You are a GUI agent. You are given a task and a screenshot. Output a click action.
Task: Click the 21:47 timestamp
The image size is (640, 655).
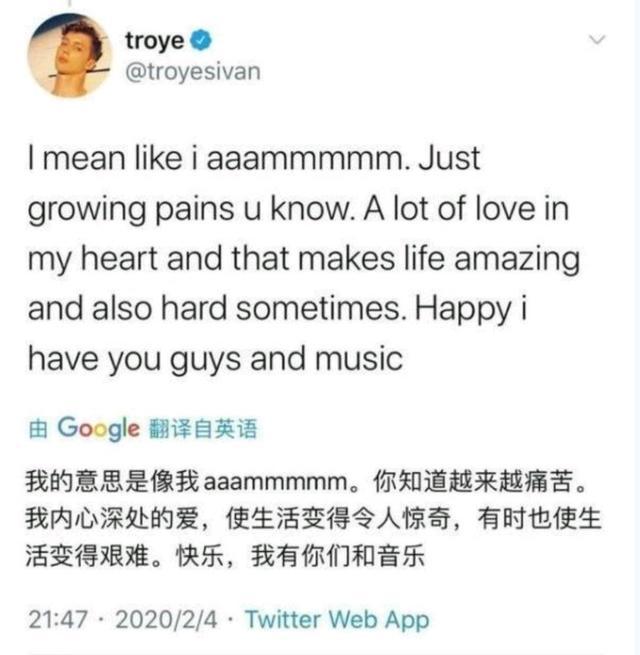click(x=58, y=619)
